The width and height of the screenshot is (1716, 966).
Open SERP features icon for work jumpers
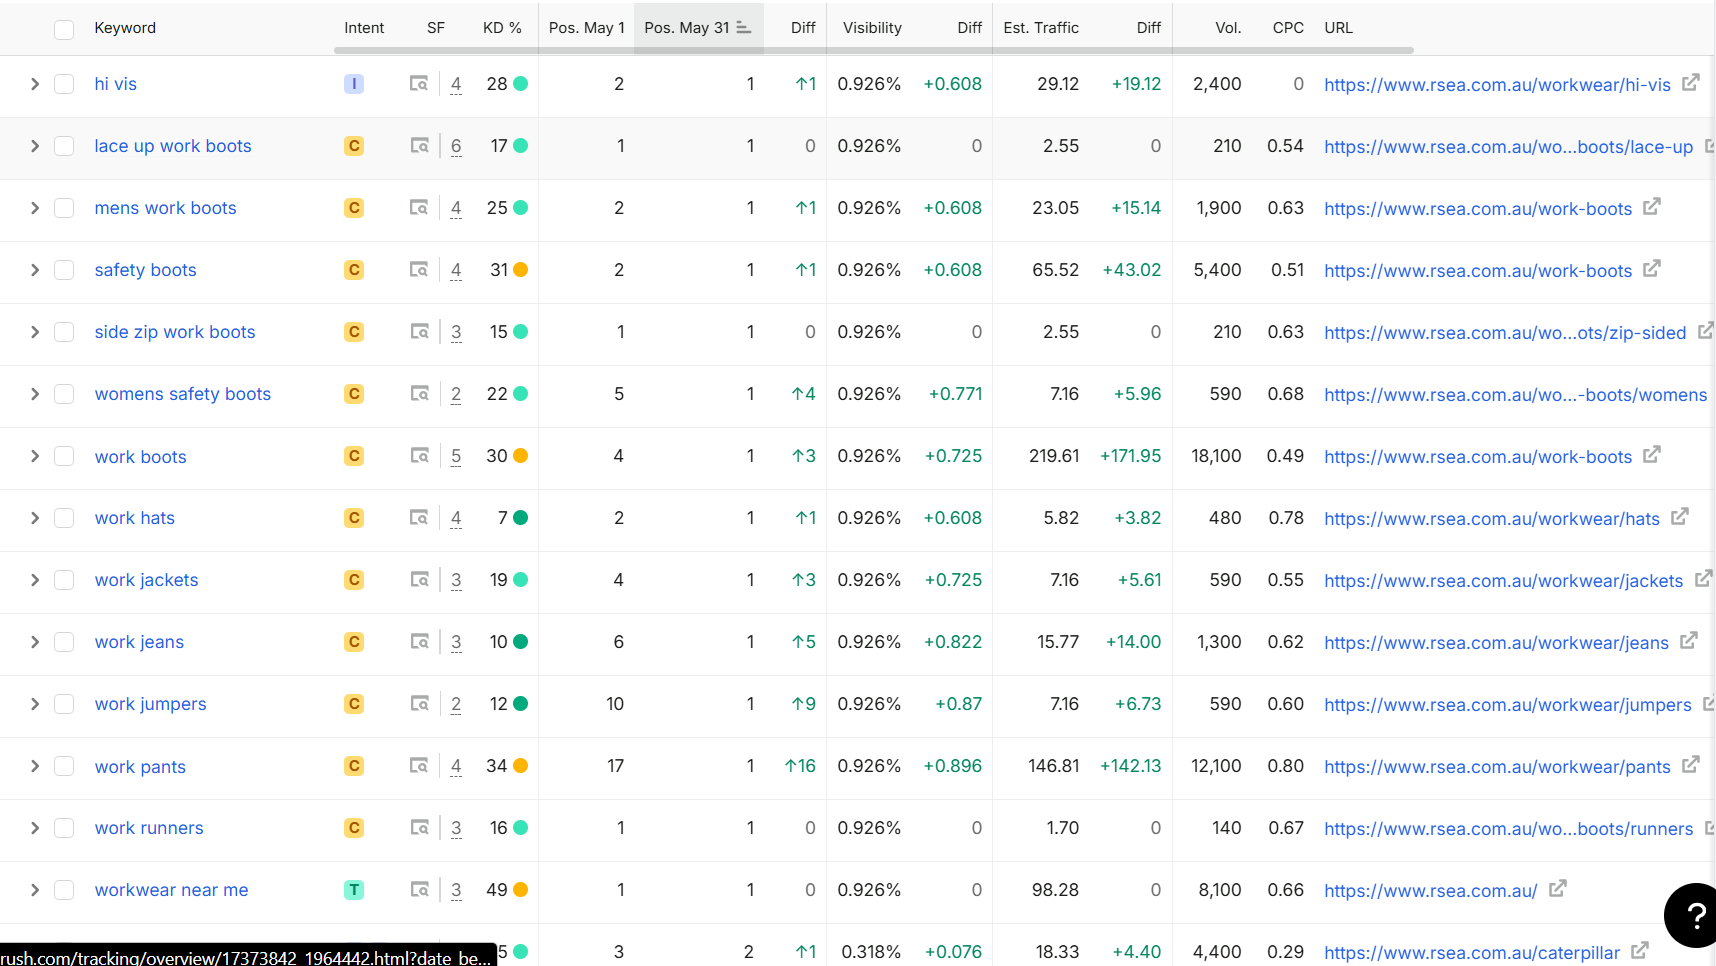coord(420,704)
